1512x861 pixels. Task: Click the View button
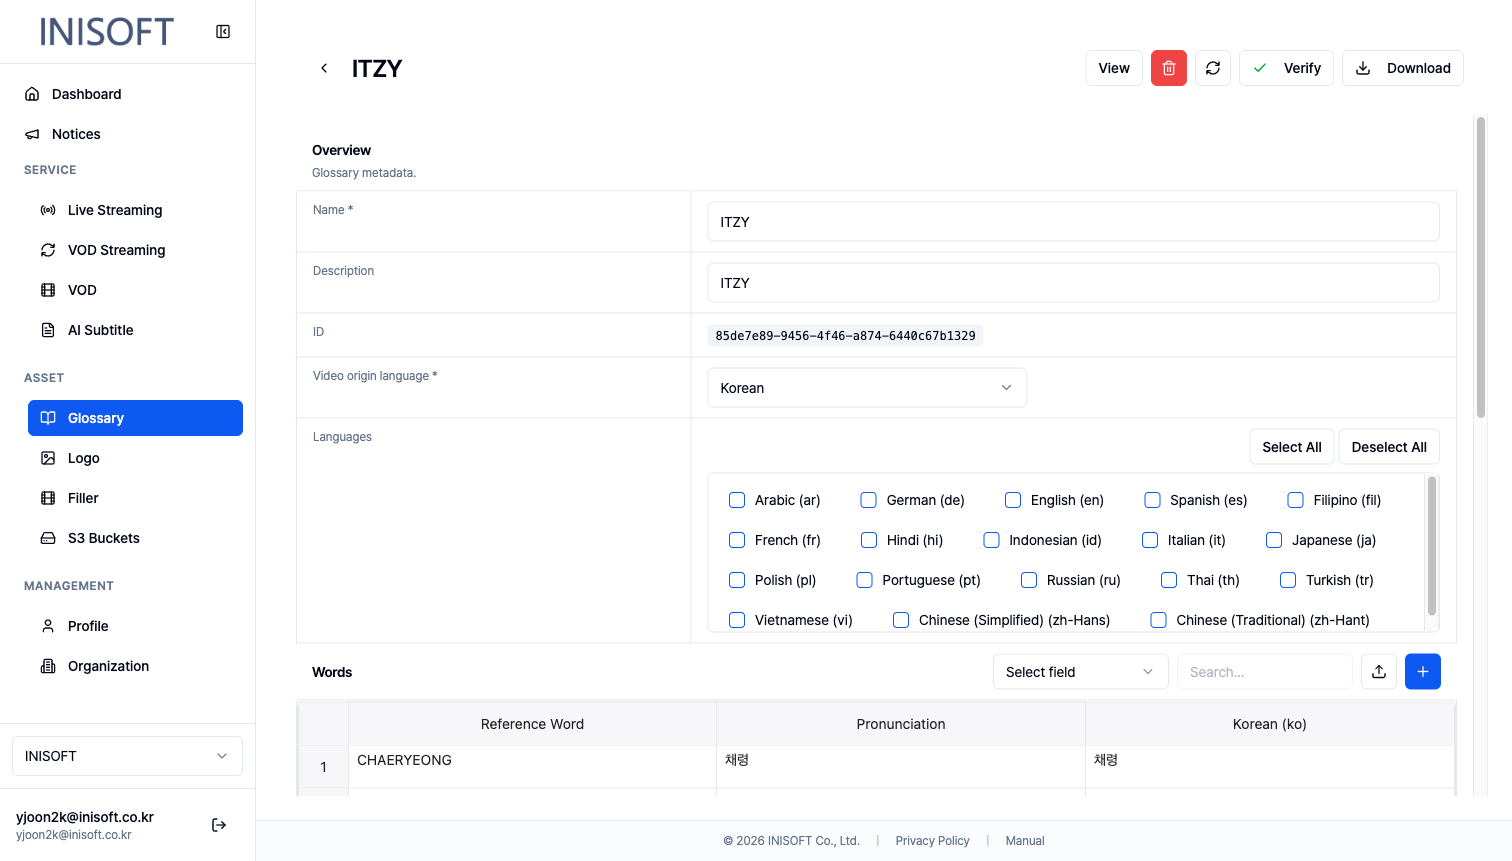1114,68
